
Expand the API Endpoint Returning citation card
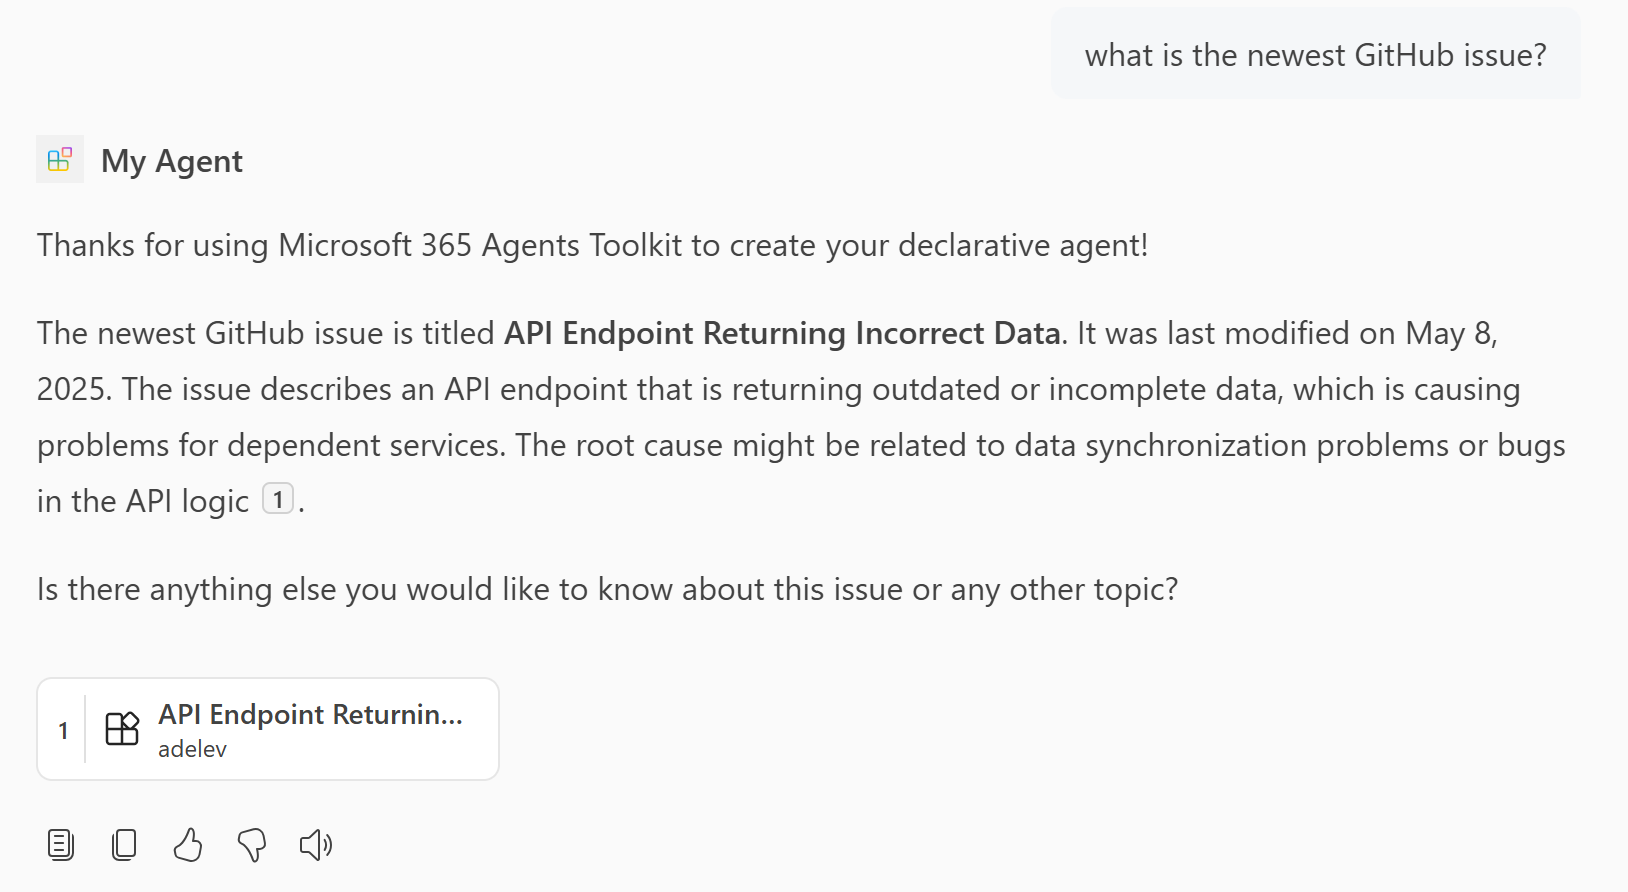click(x=267, y=729)
